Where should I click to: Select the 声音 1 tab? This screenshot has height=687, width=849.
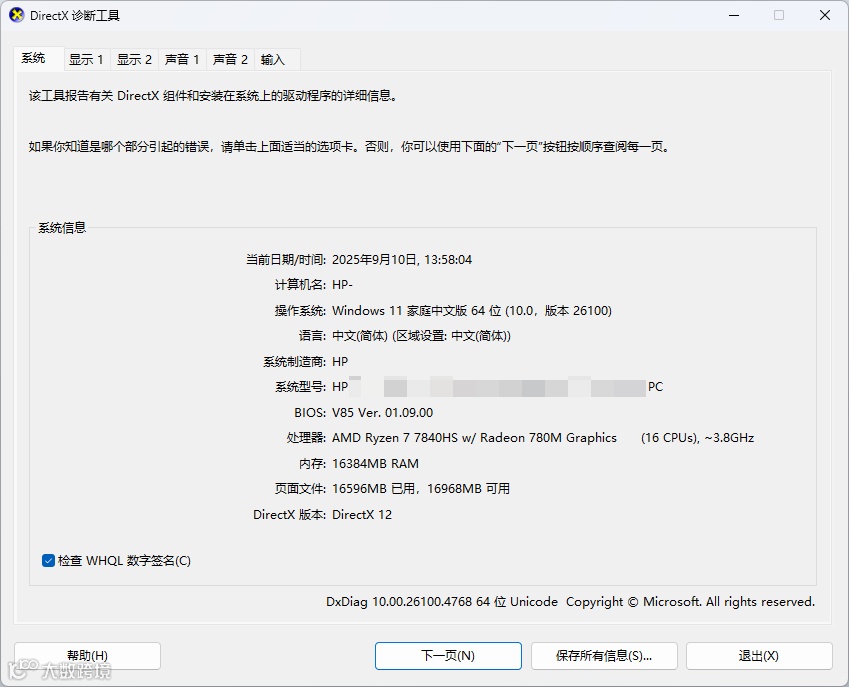pyautogui.click(x=182, y=59)
